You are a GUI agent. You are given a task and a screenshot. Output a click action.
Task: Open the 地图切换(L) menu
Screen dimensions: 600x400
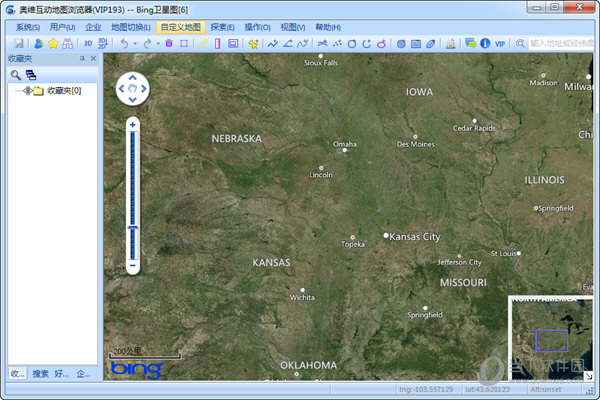pyautogui.click(x=130, y=27)
